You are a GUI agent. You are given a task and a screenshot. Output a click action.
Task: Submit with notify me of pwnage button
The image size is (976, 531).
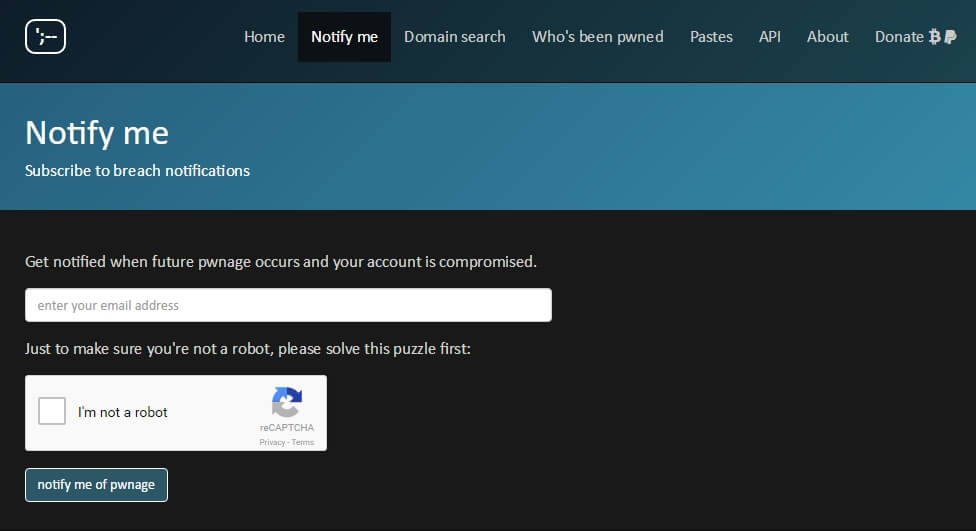(96, 485)
